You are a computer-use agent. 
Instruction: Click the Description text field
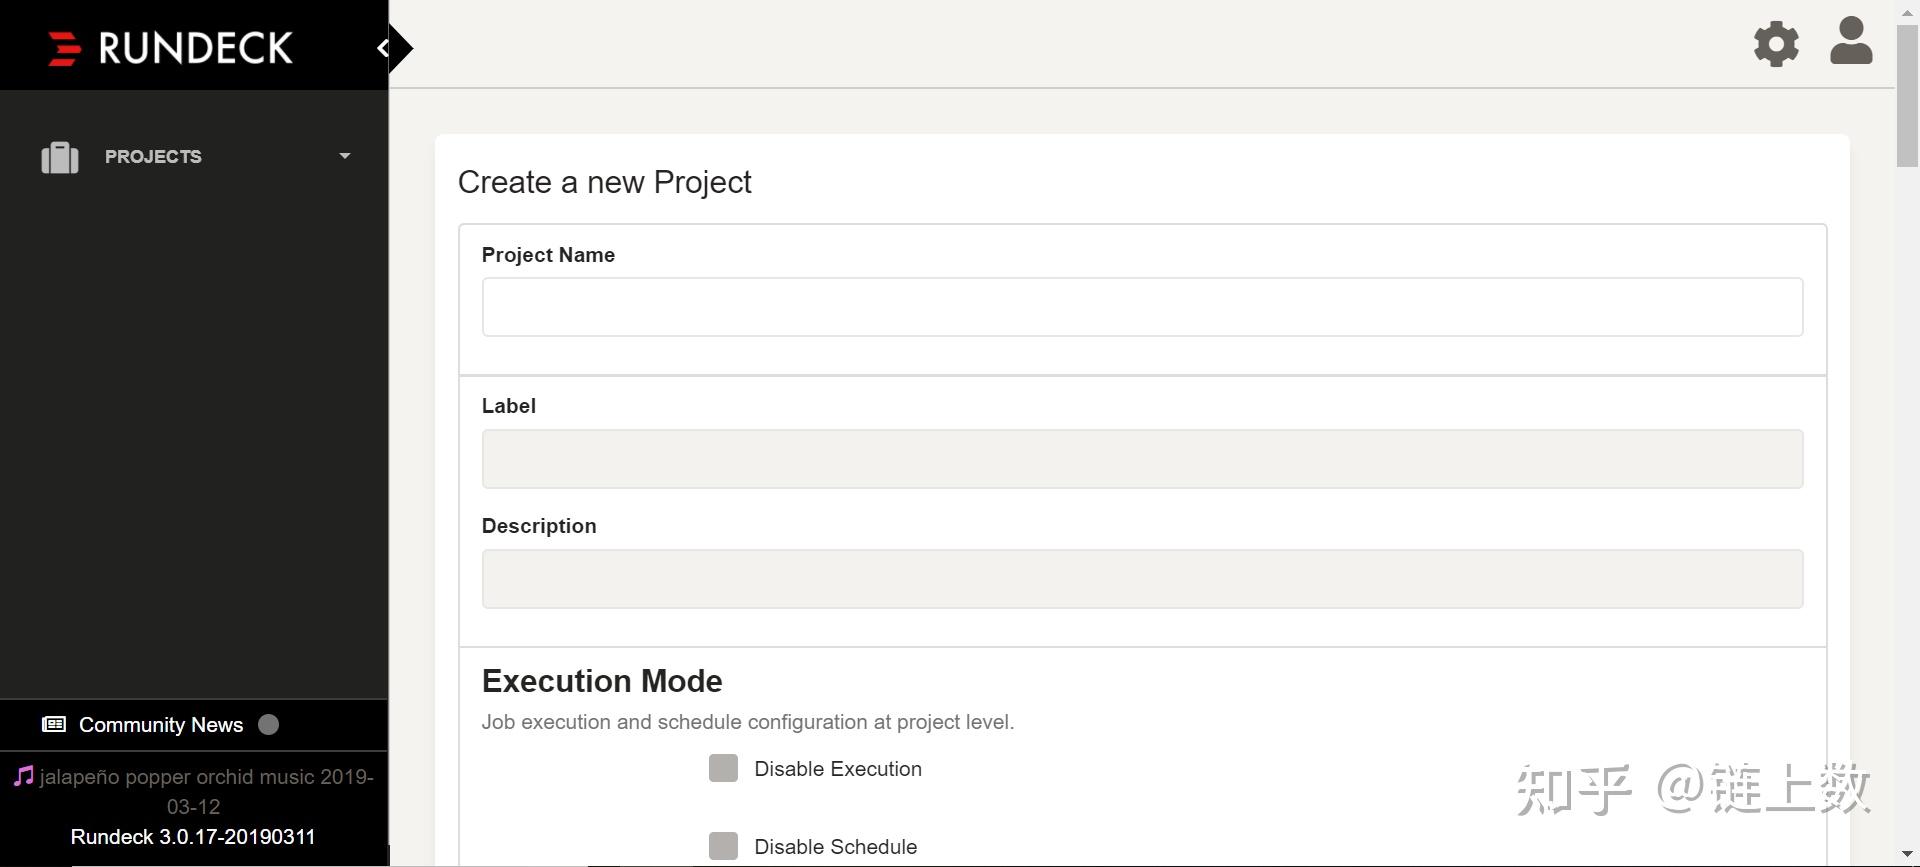pos(1142,579)
